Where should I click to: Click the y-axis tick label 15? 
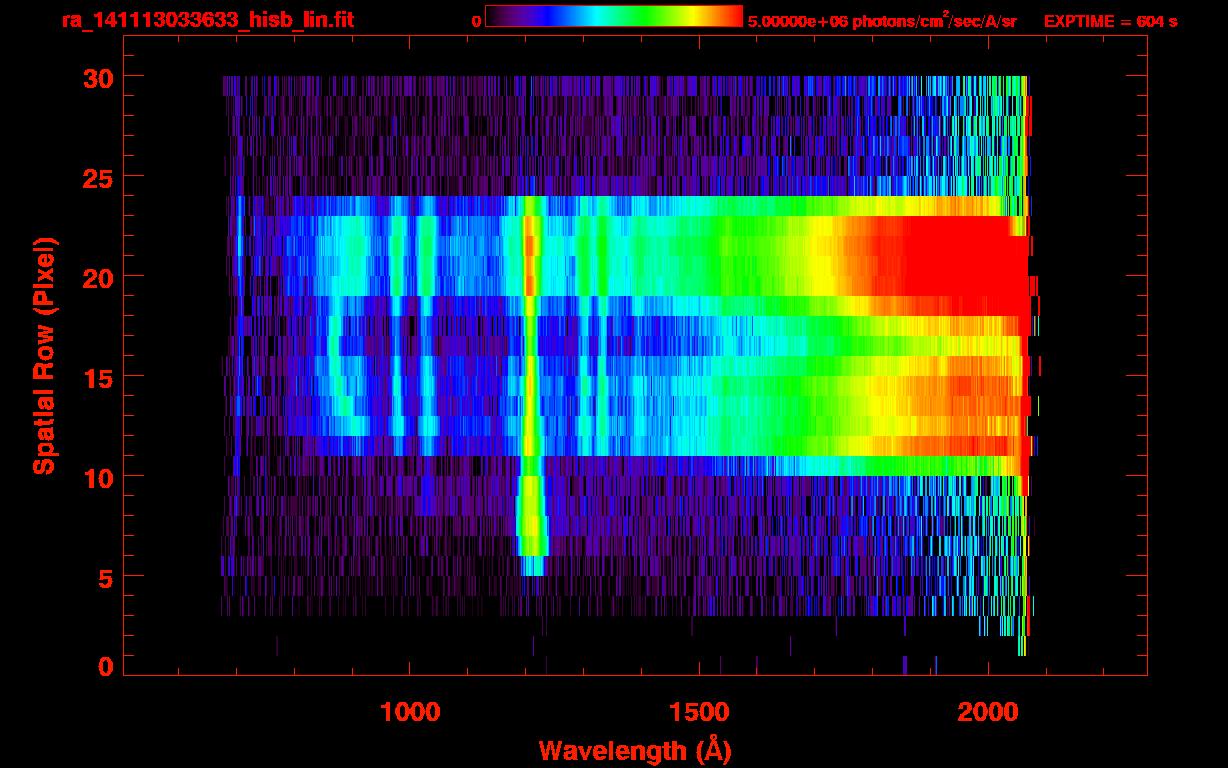(99, 377)
